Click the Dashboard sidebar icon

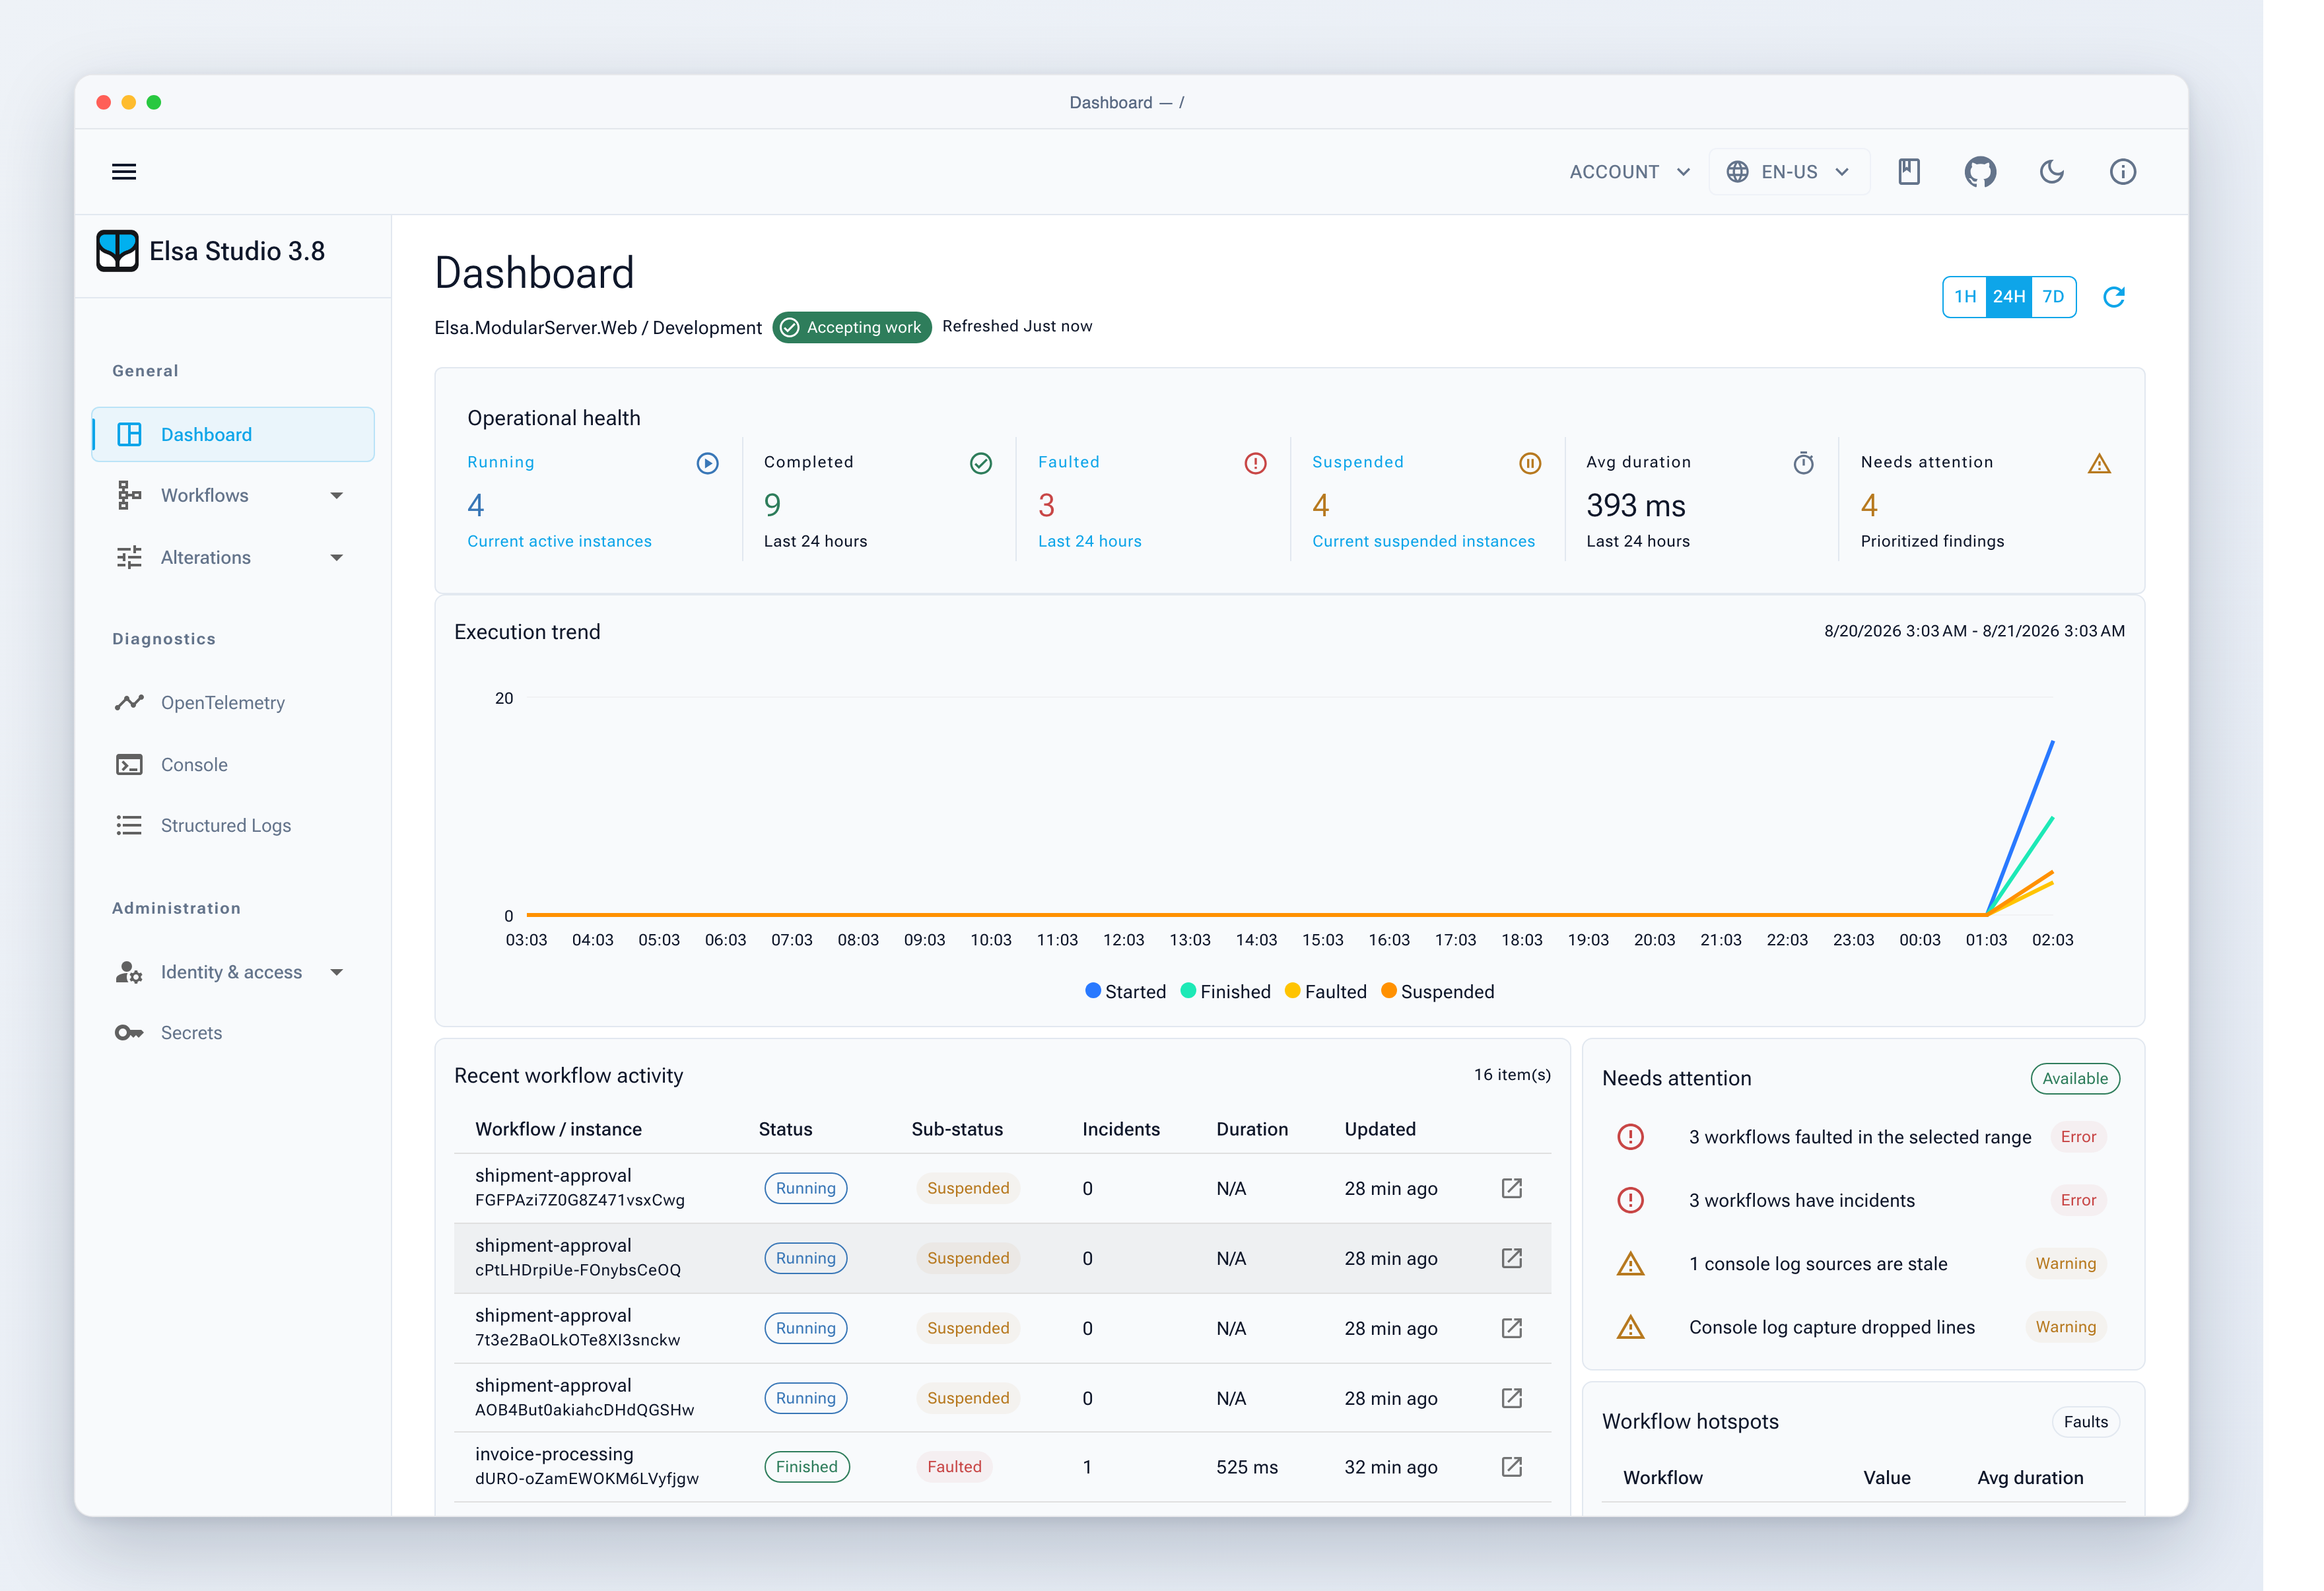coord(129,434)
